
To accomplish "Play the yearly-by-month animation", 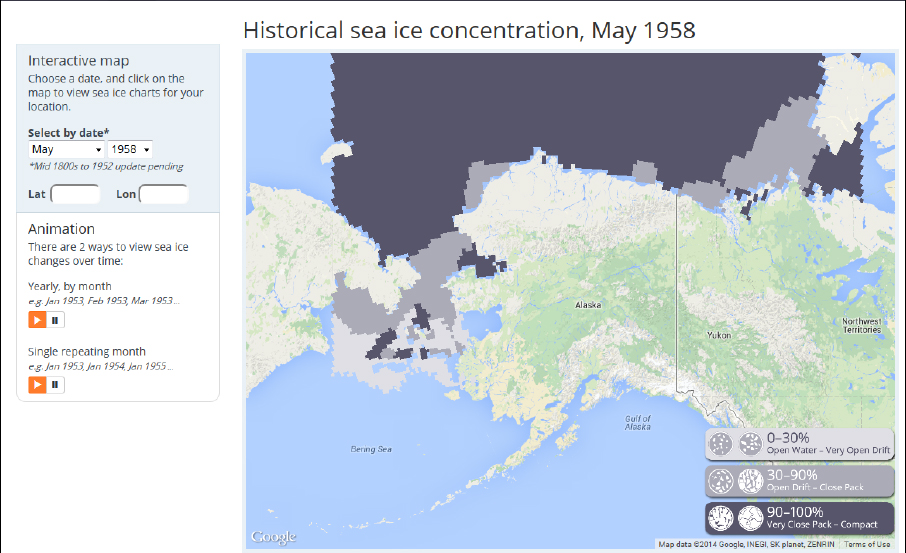I will pos(37,320).
